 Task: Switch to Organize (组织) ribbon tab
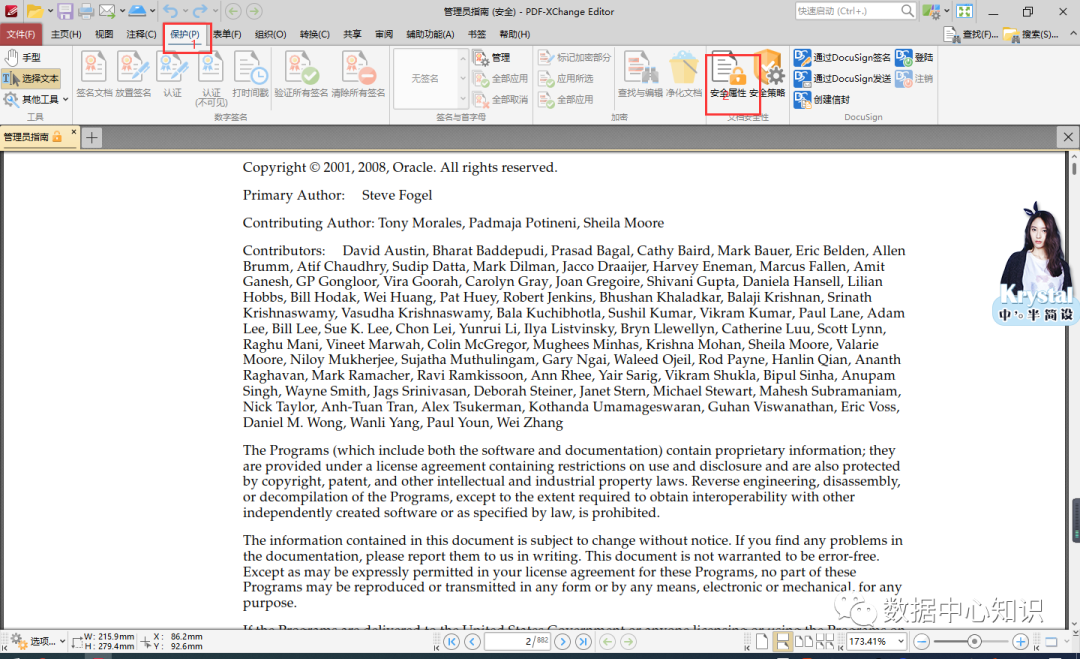point(271,34)
